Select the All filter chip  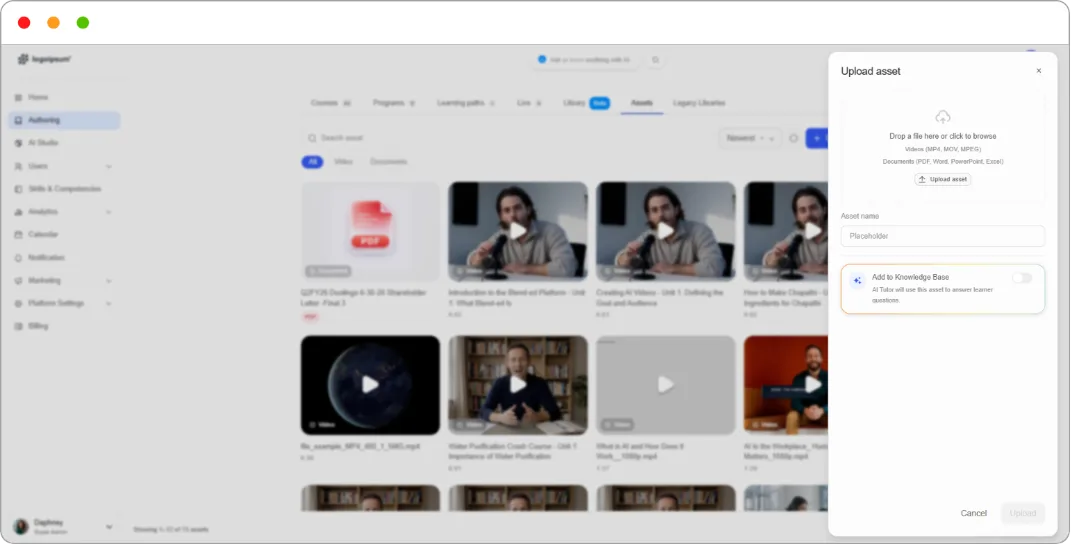(312, 162)
